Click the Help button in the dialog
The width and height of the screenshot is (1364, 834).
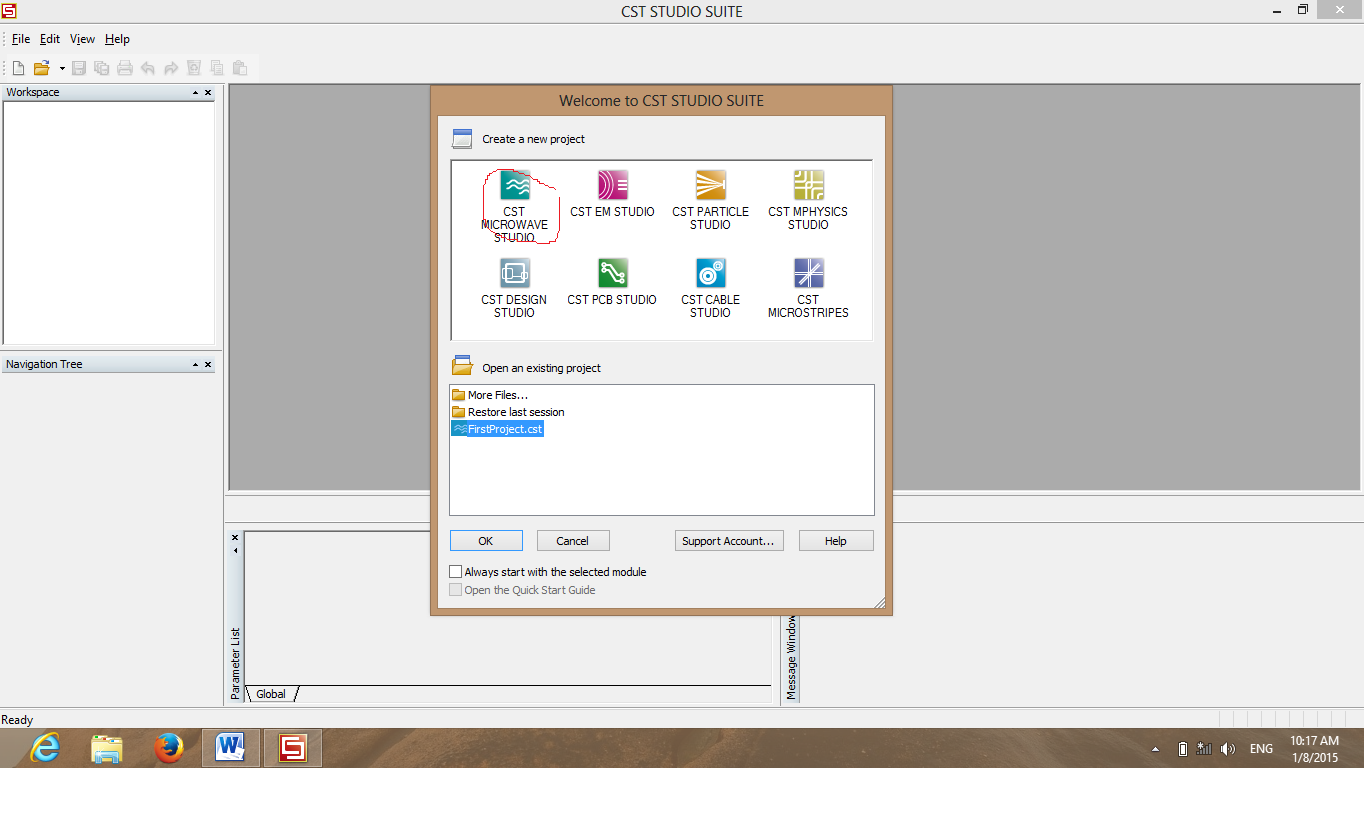[x=836, y=541]
